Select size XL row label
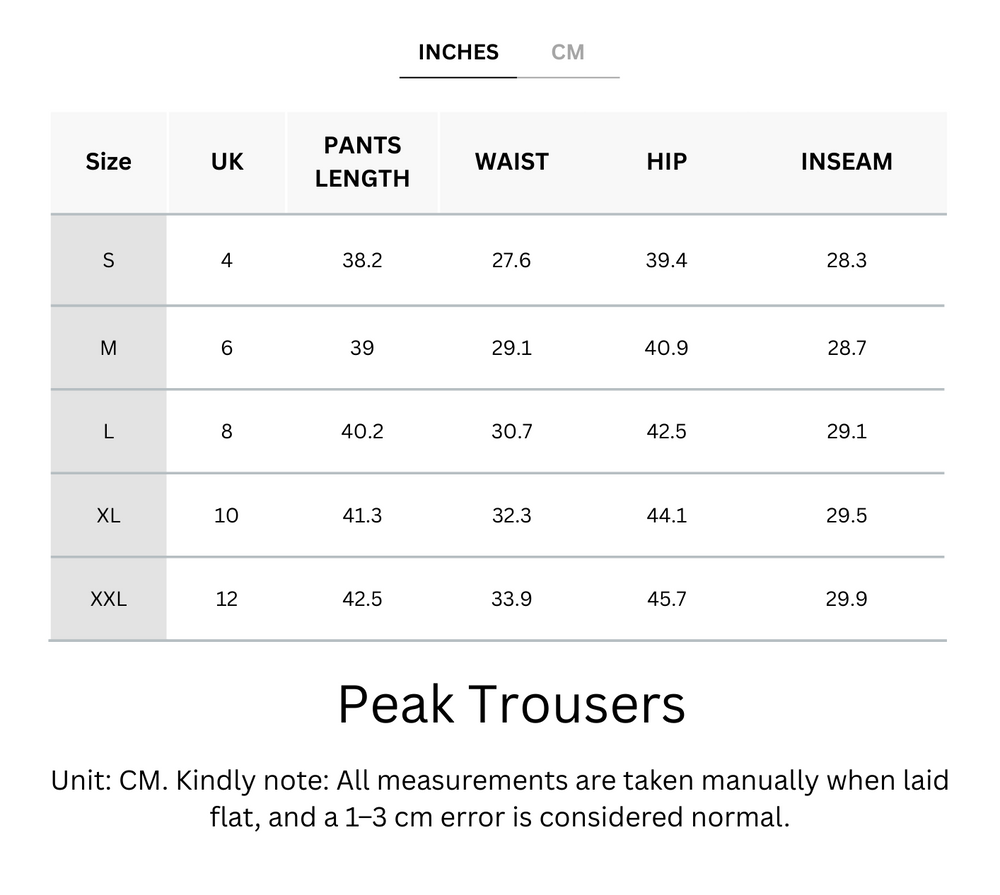This screenshot has width=1000, height=895. [108, 515]
